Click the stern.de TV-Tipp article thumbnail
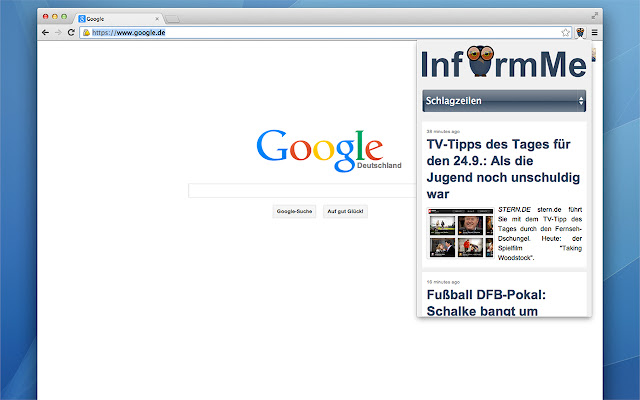This screenshot has height=400, width=640. (460, 233)
